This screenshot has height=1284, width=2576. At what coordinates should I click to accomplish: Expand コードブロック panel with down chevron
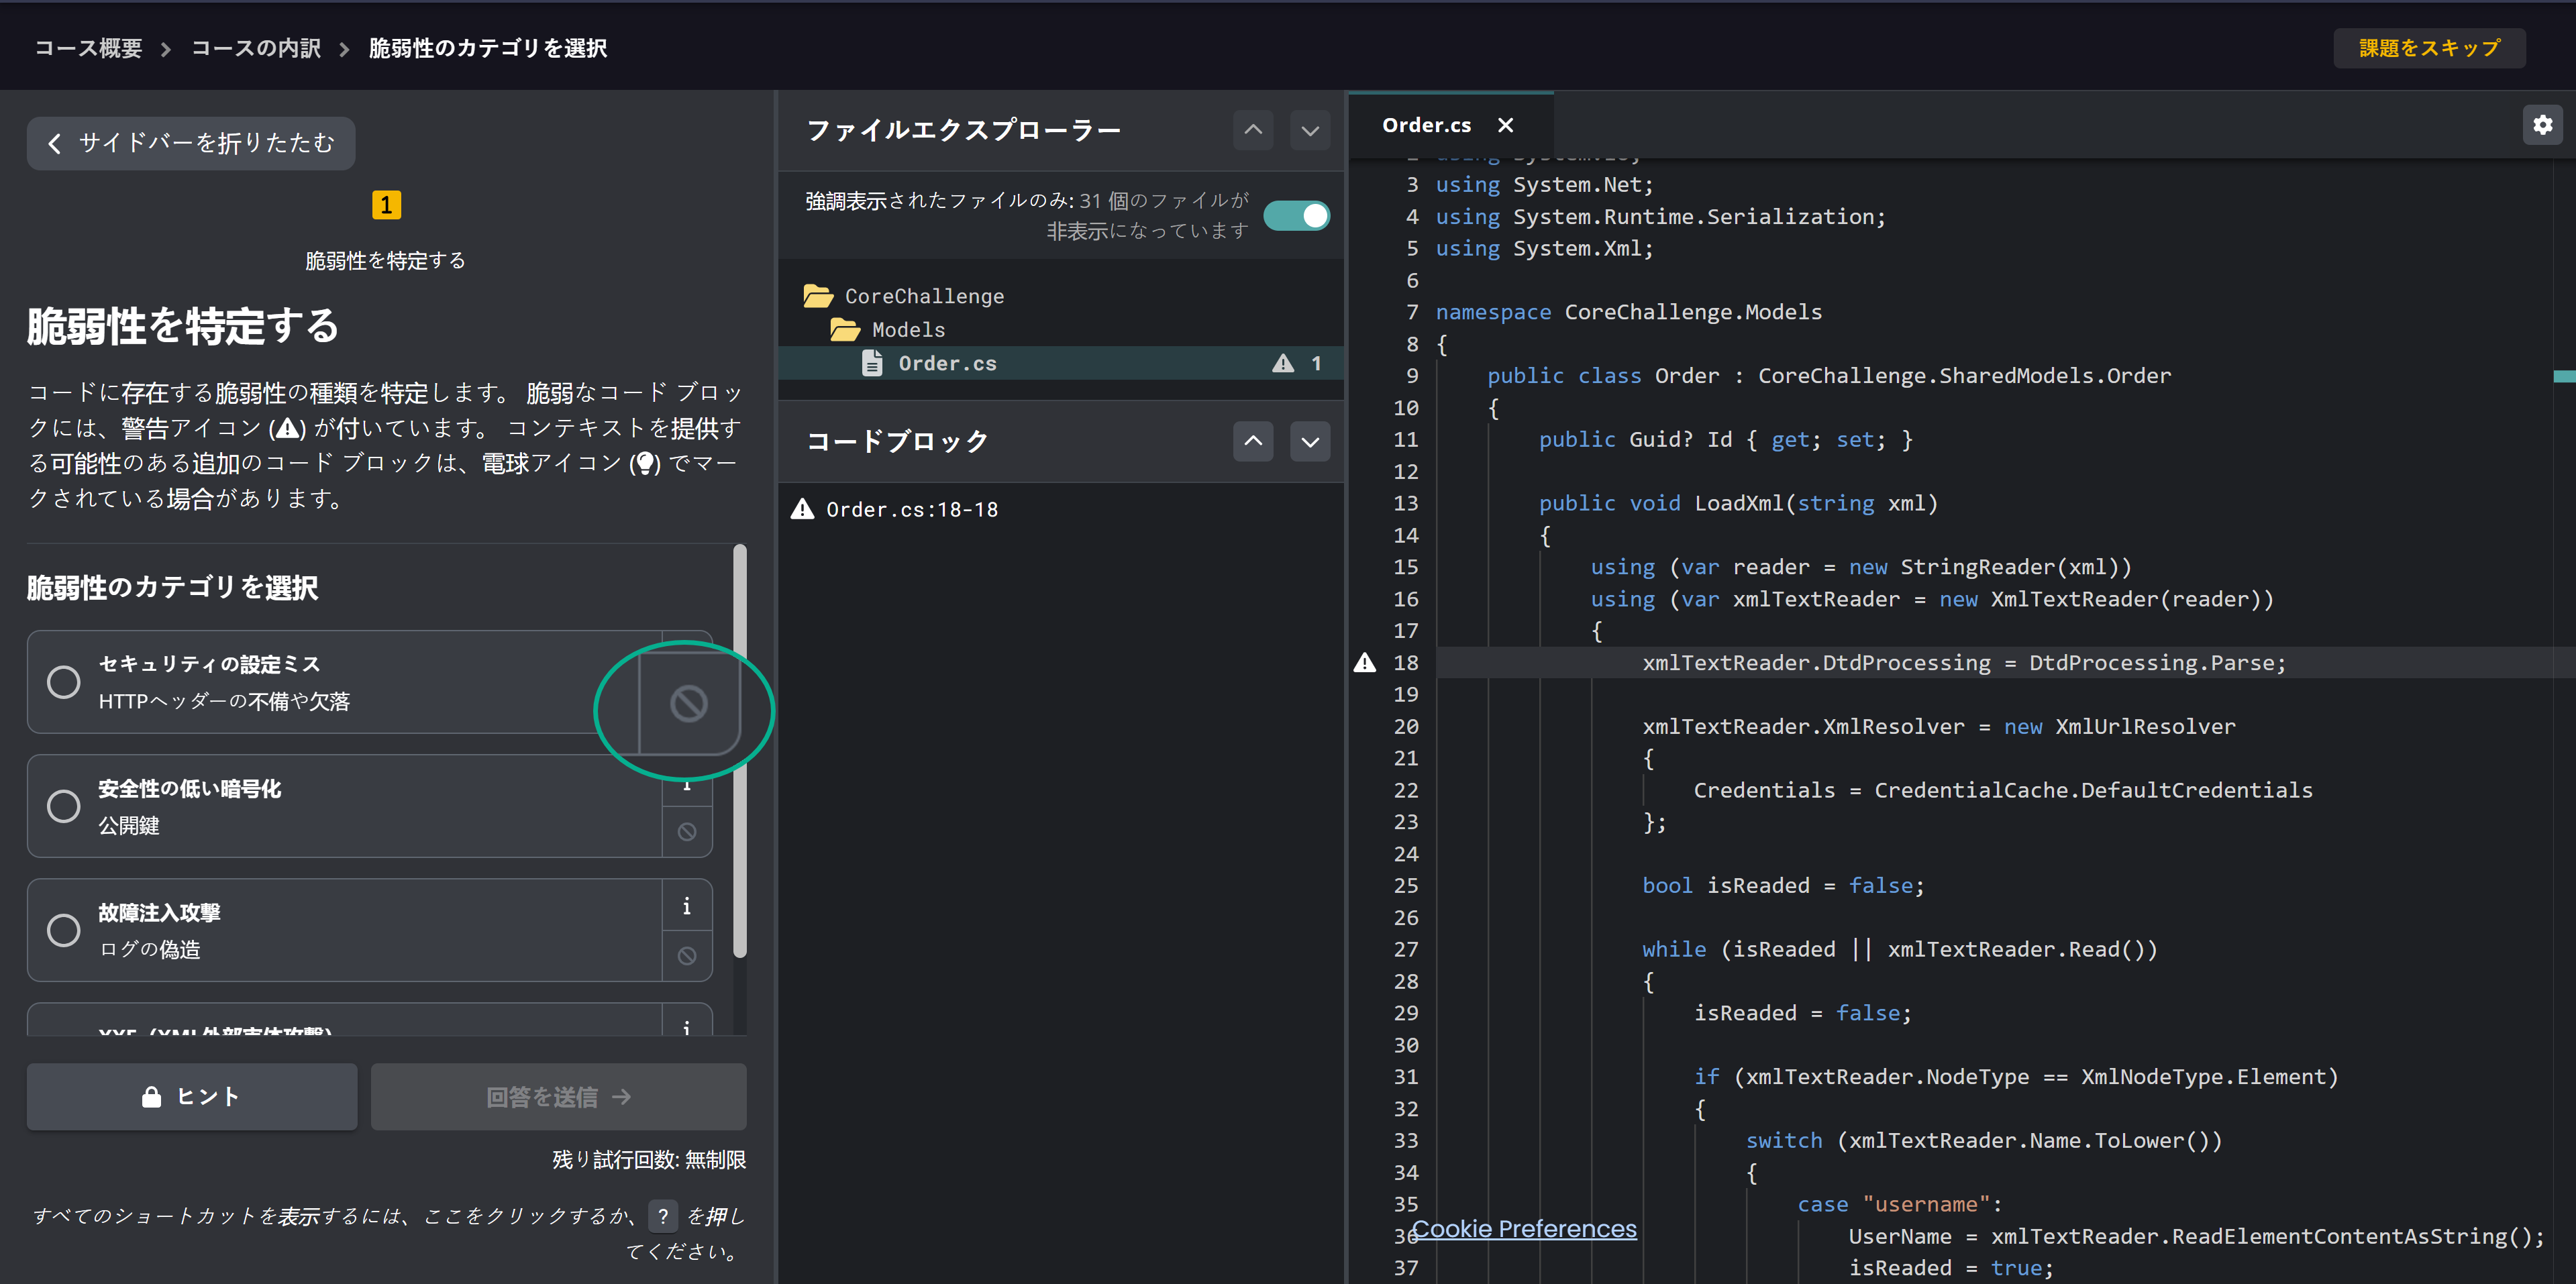(1310, 441)
